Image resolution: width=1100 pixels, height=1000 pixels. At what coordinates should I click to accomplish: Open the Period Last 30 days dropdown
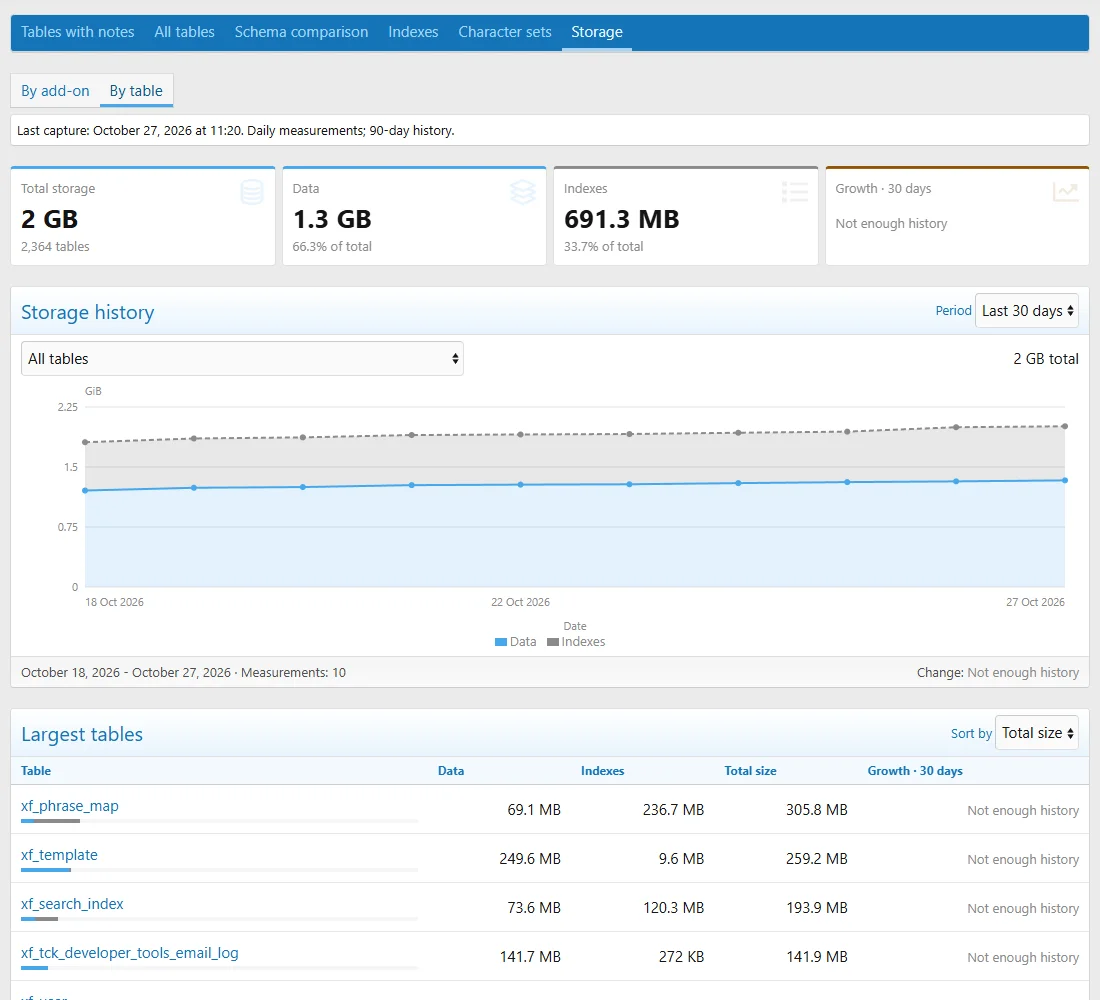pos(1027,311)
